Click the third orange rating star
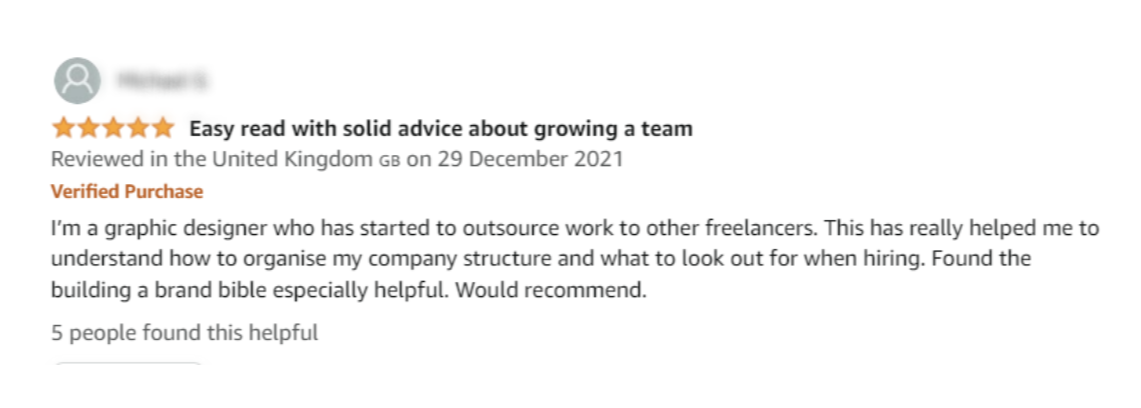The width and height of the screenshot is (1141, 408). pos(113,129)
